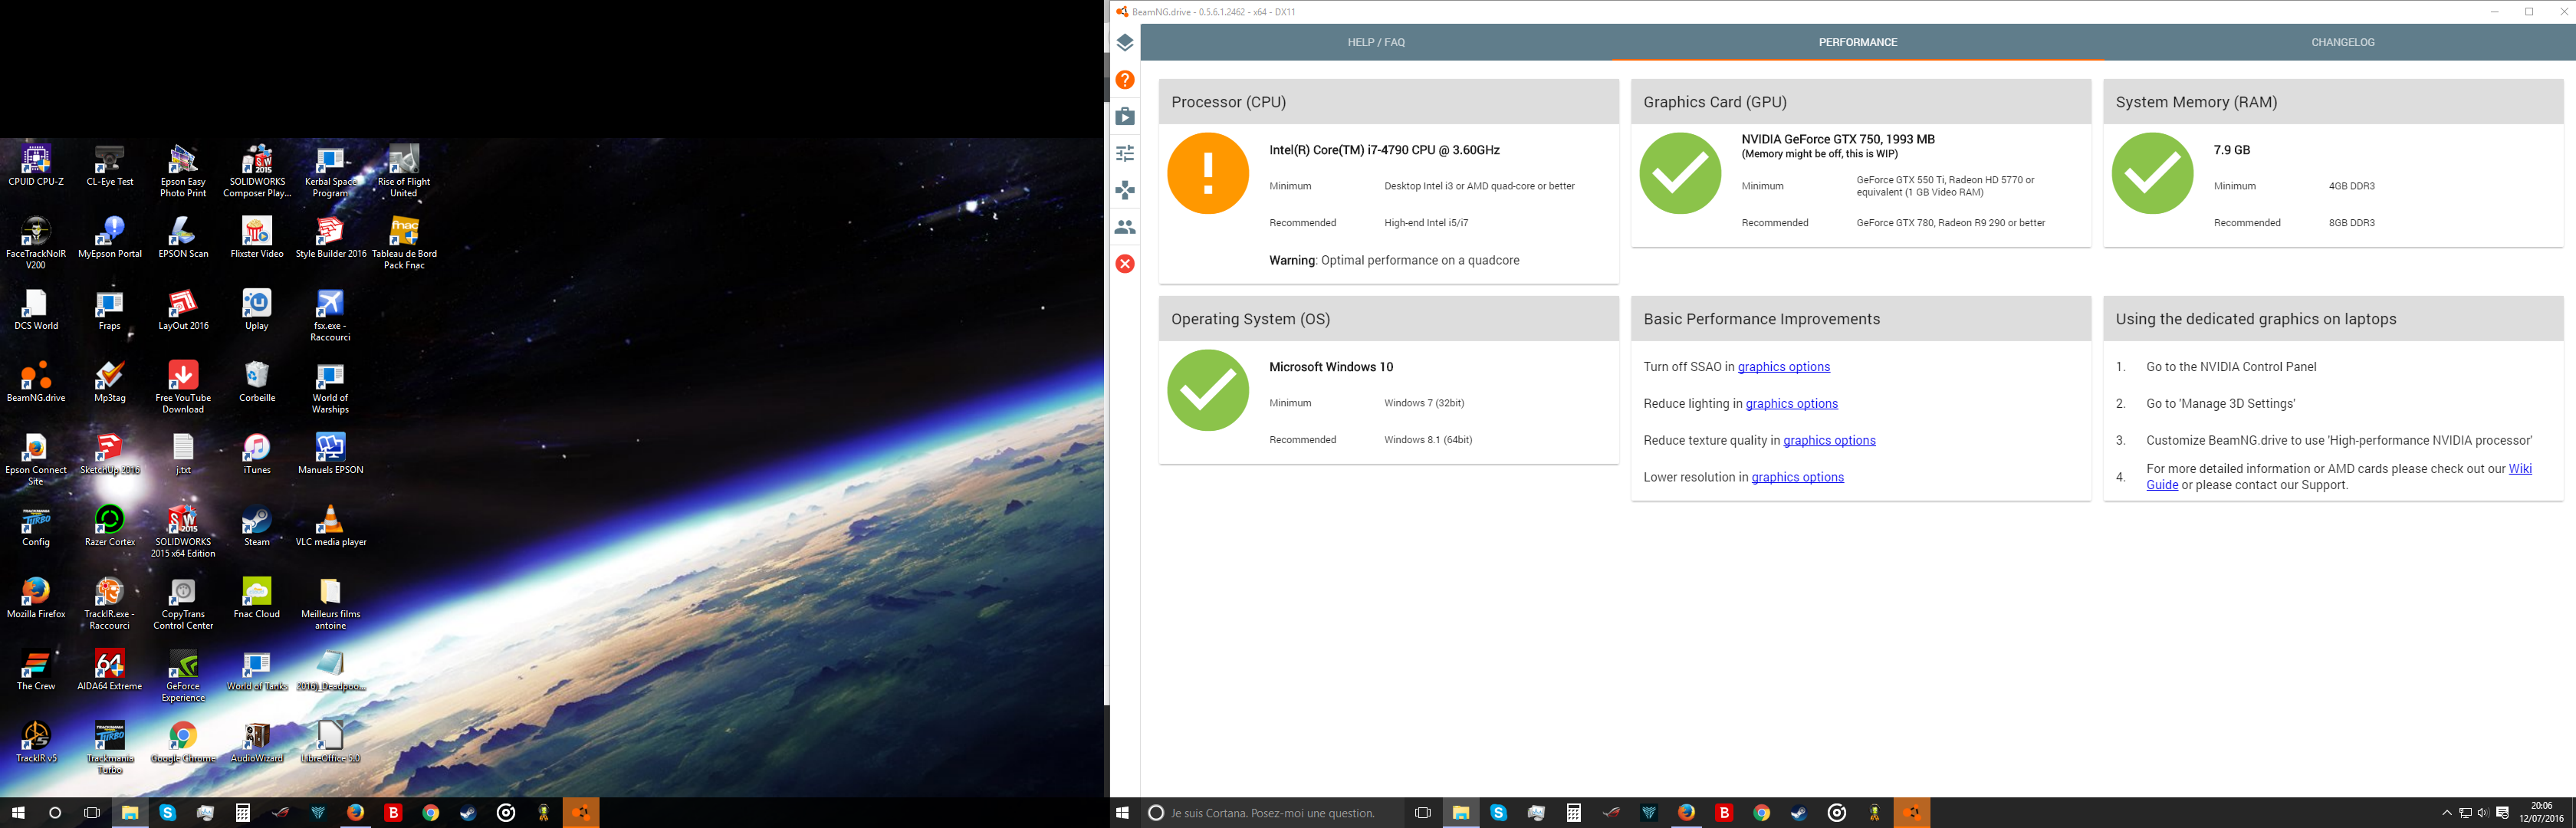2576x828 pixels.
Task: Select the AIDA64 Extreme desktop icon
Action: (x=110, y=670)
